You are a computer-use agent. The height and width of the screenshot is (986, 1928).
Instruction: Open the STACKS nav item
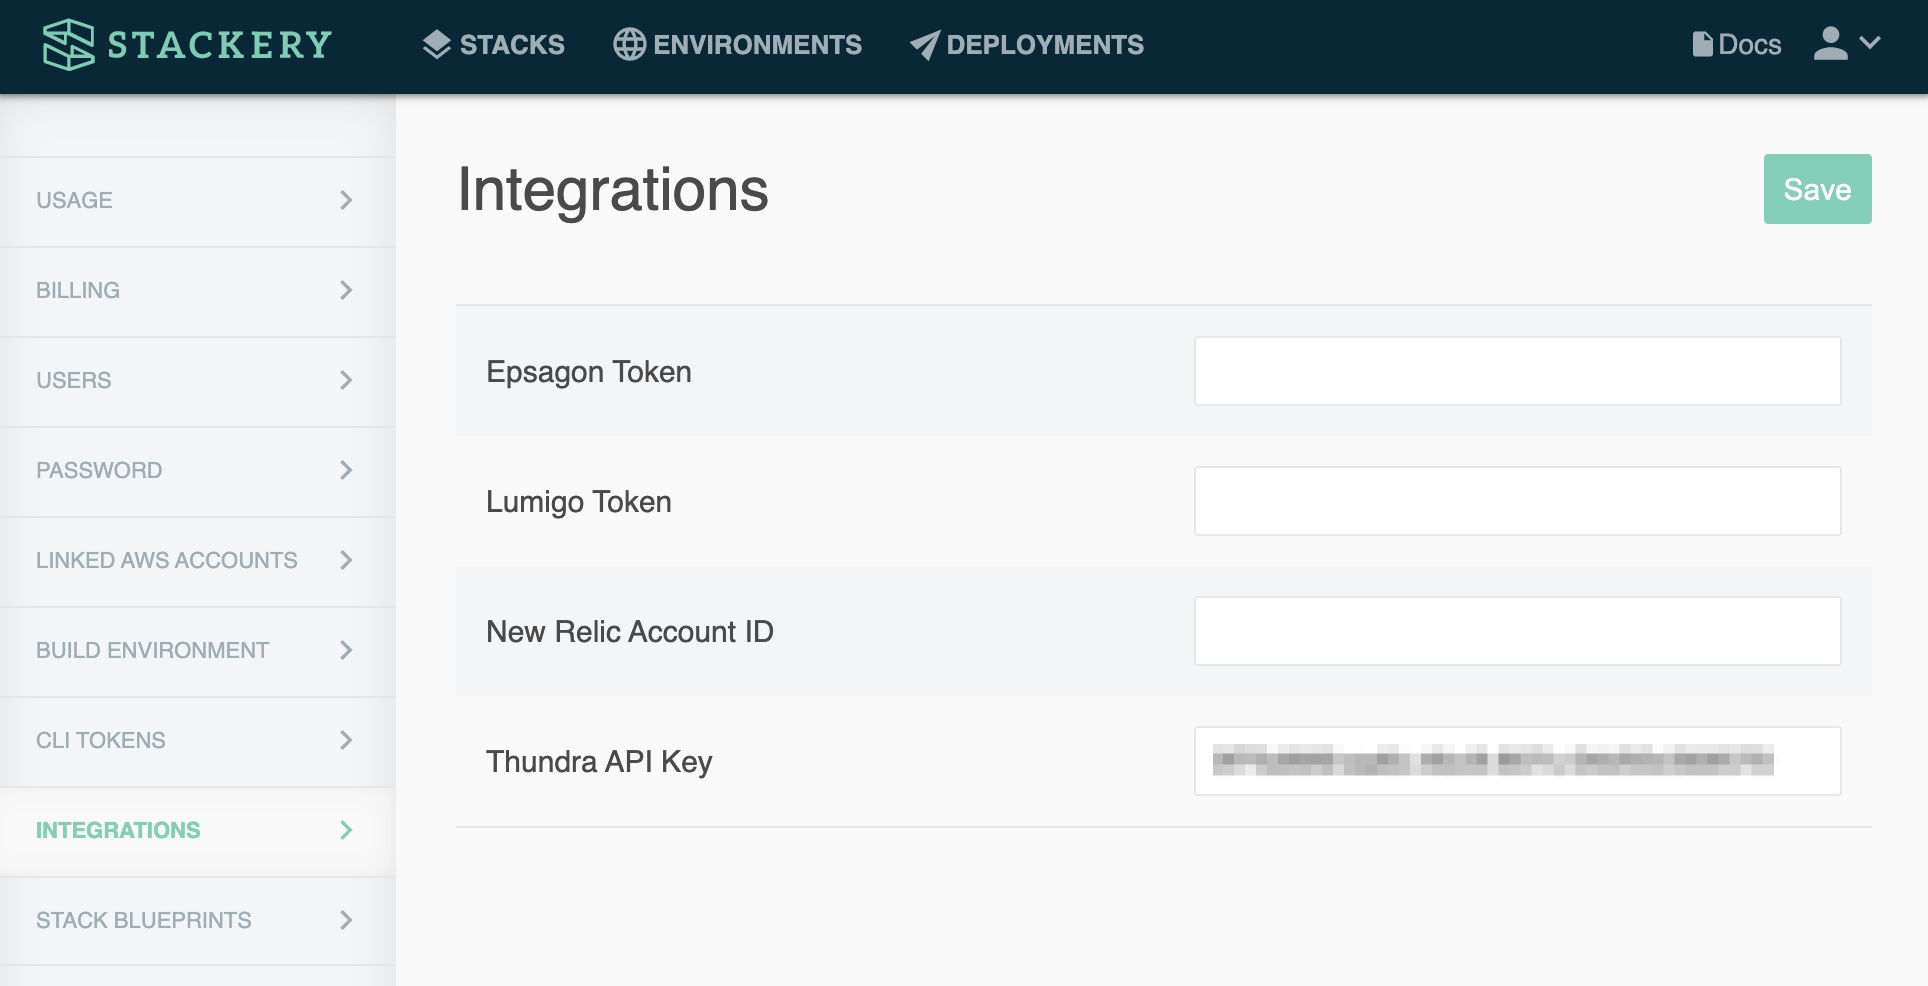[x=493, y=45]
